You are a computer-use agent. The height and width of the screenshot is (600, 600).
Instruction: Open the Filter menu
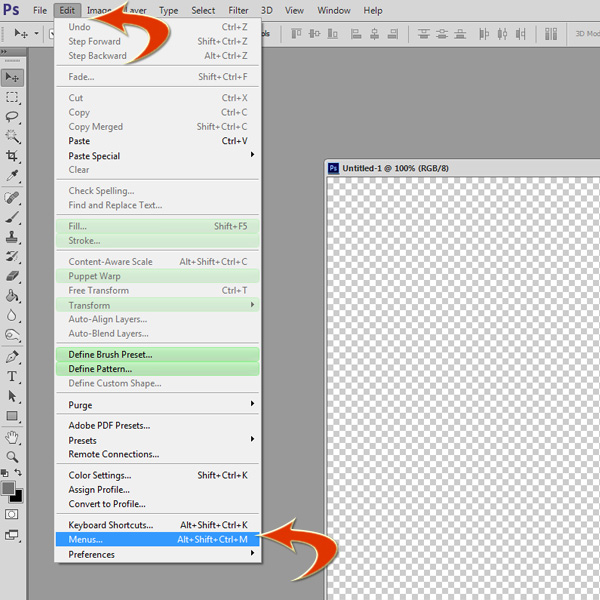(238, 10)
